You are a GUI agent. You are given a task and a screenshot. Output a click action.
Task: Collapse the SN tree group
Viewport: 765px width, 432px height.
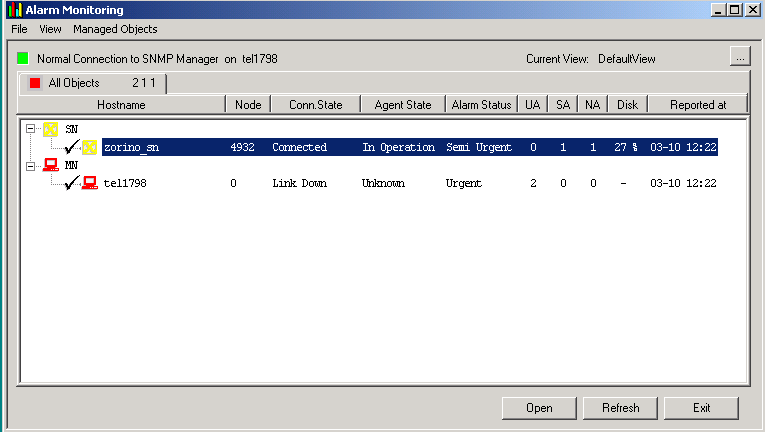31,129
